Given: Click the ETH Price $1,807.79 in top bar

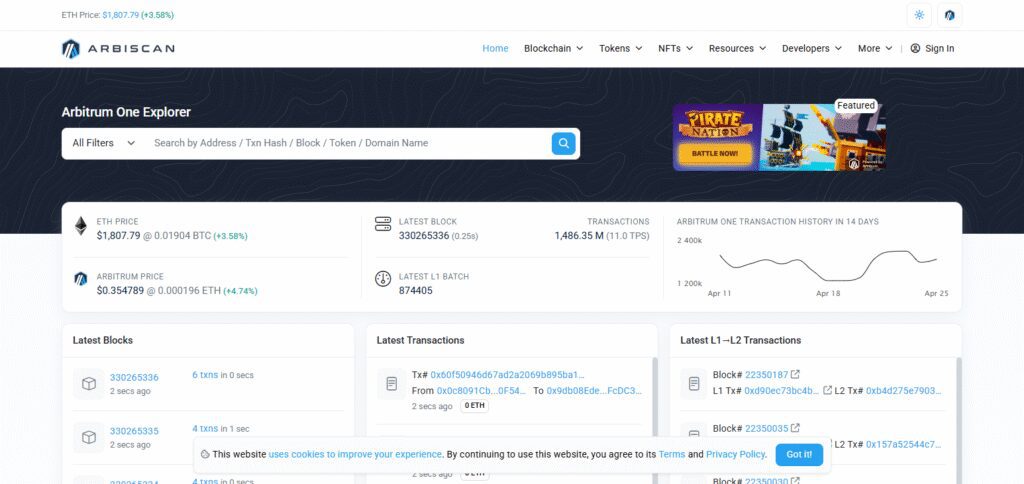Looking at the screenshot, I should click(120, 14).
